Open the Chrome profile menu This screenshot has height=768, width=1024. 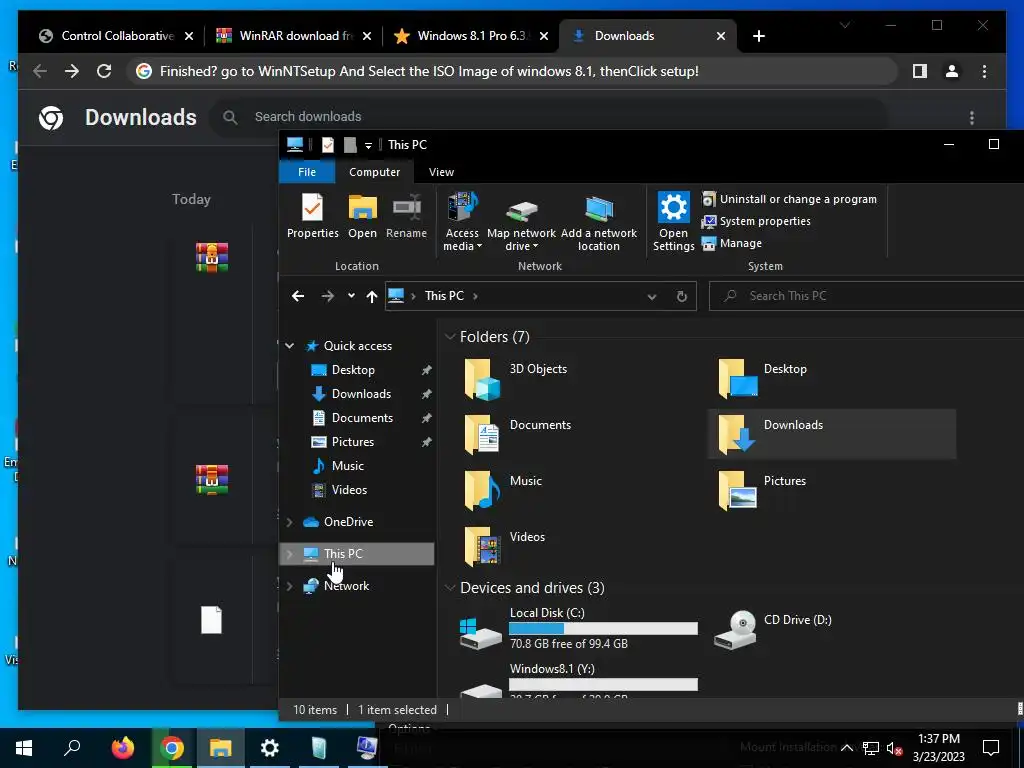click(x=952, y=71)
